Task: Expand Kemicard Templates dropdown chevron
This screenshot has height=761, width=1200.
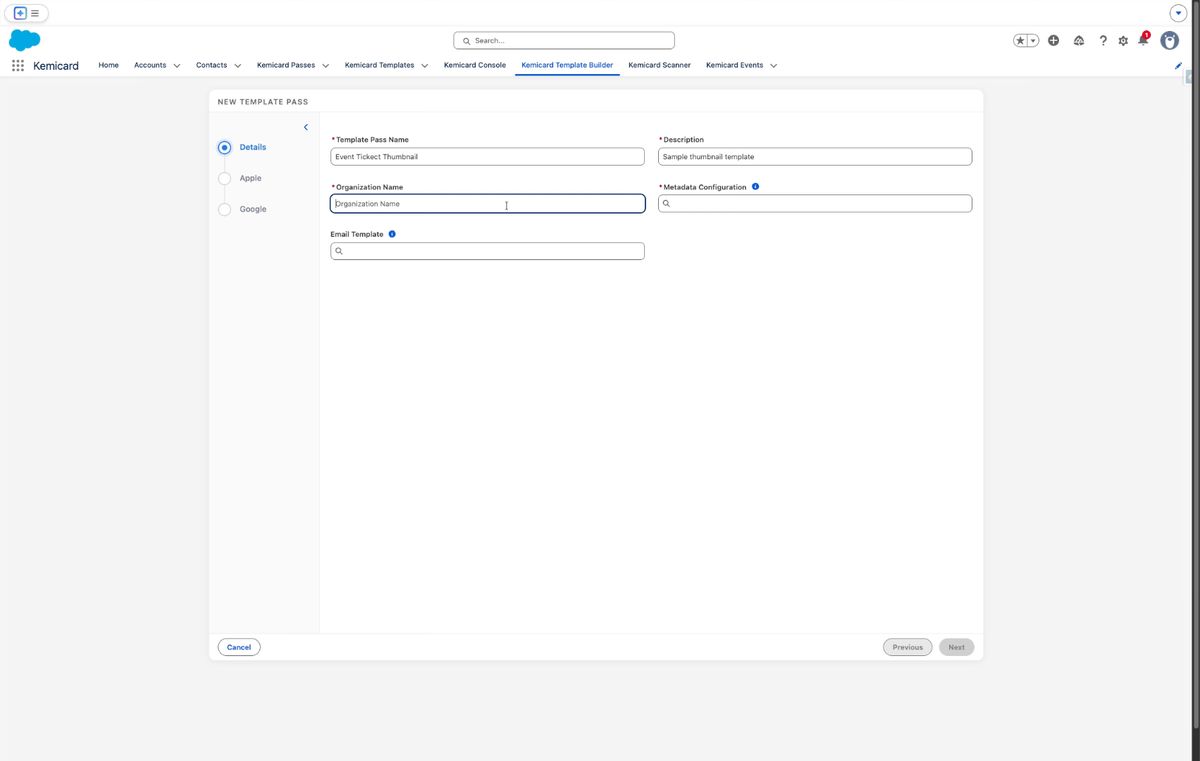Action: click(425, 66)
